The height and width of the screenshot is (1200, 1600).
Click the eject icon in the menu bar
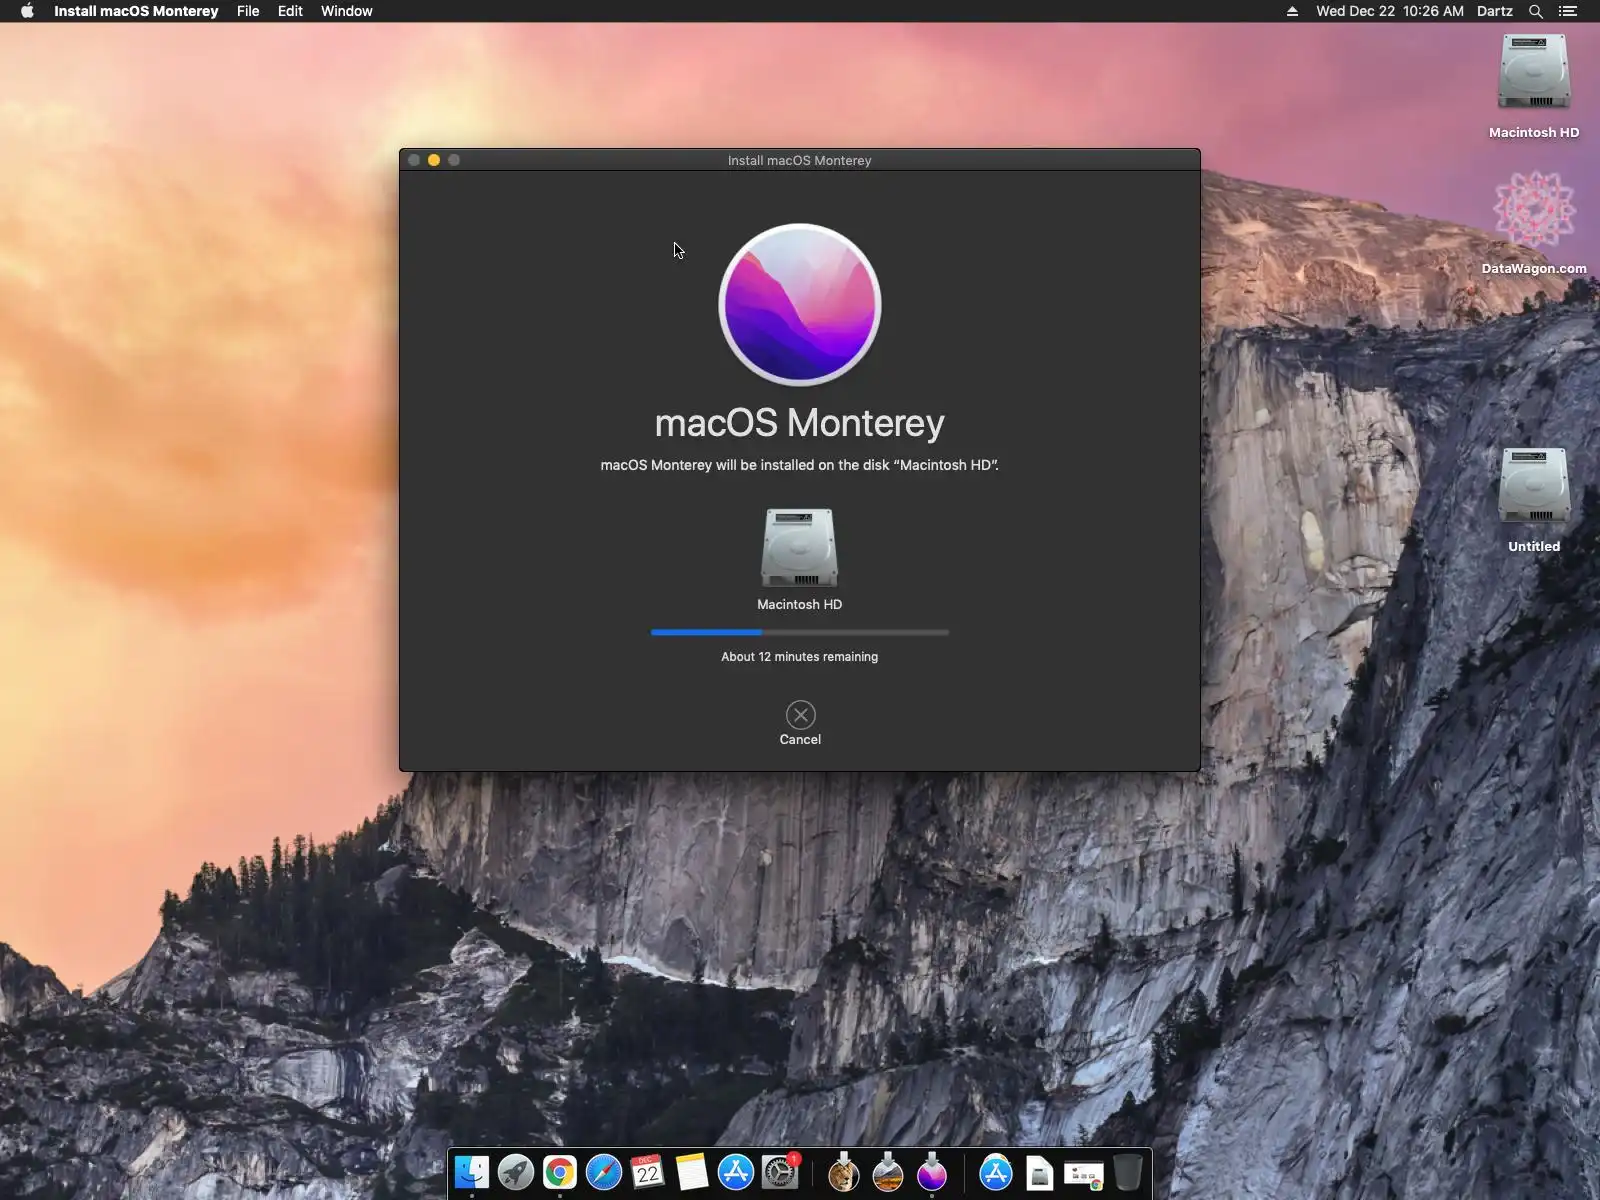tap(1292, 11)
